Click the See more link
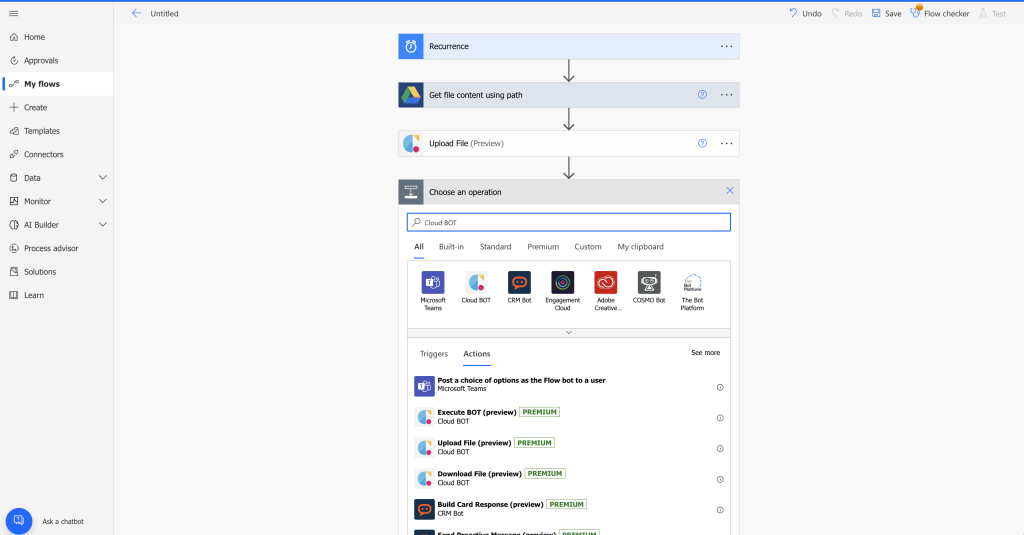The image size is (1024, 535). pyautogui.click(x=705, y=353)
